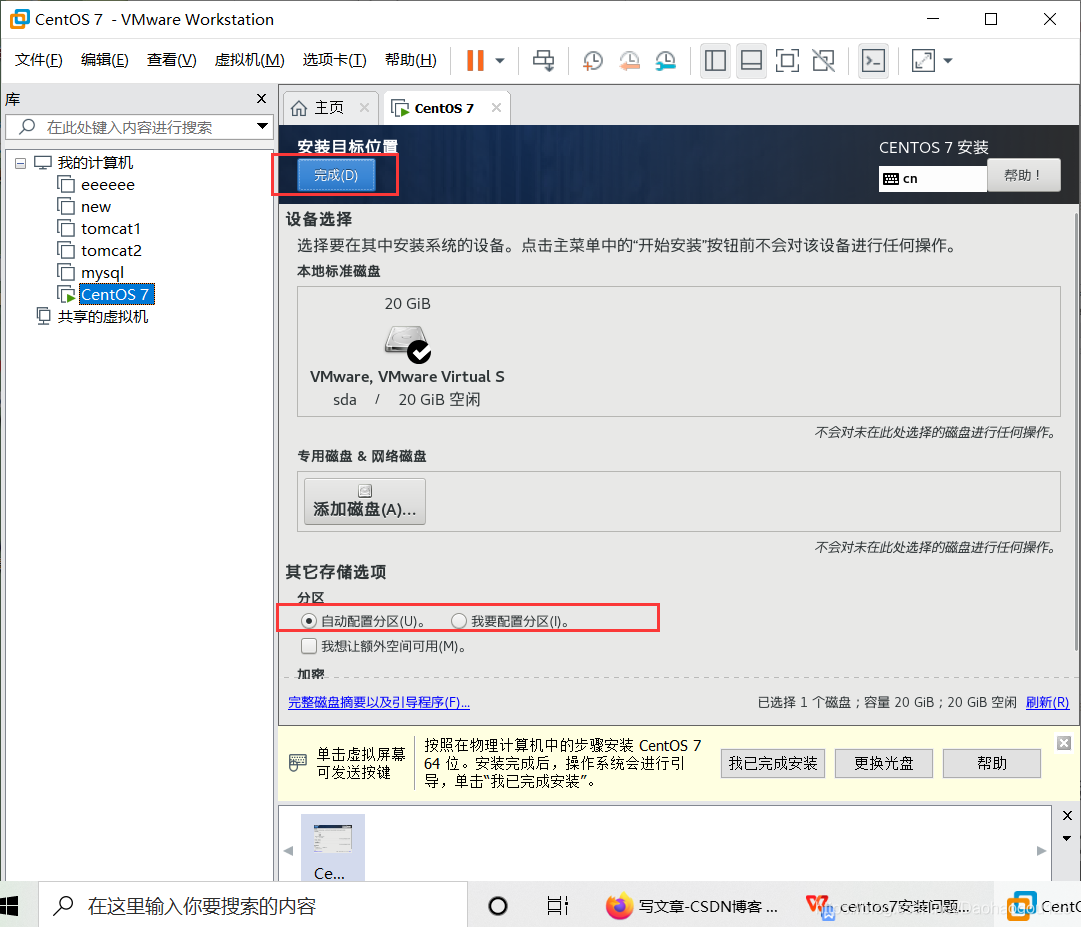
Task: Select the new virtual machine
Action: click(x=96, y=207)
